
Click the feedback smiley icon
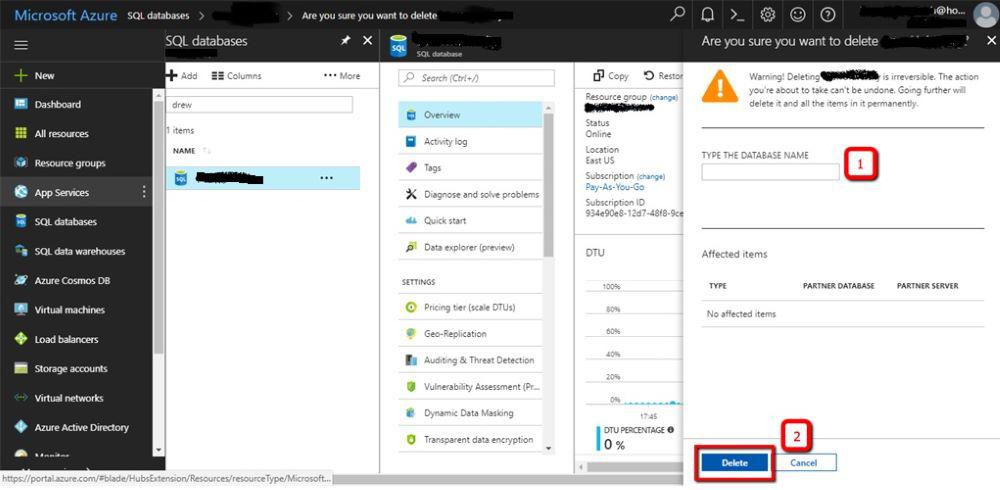pos(798,15)
